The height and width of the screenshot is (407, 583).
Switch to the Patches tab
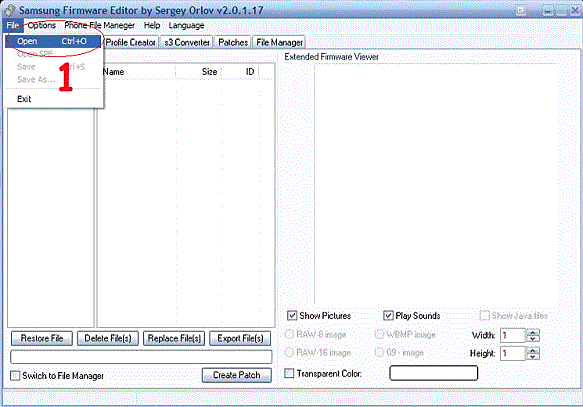pos(233,42)
